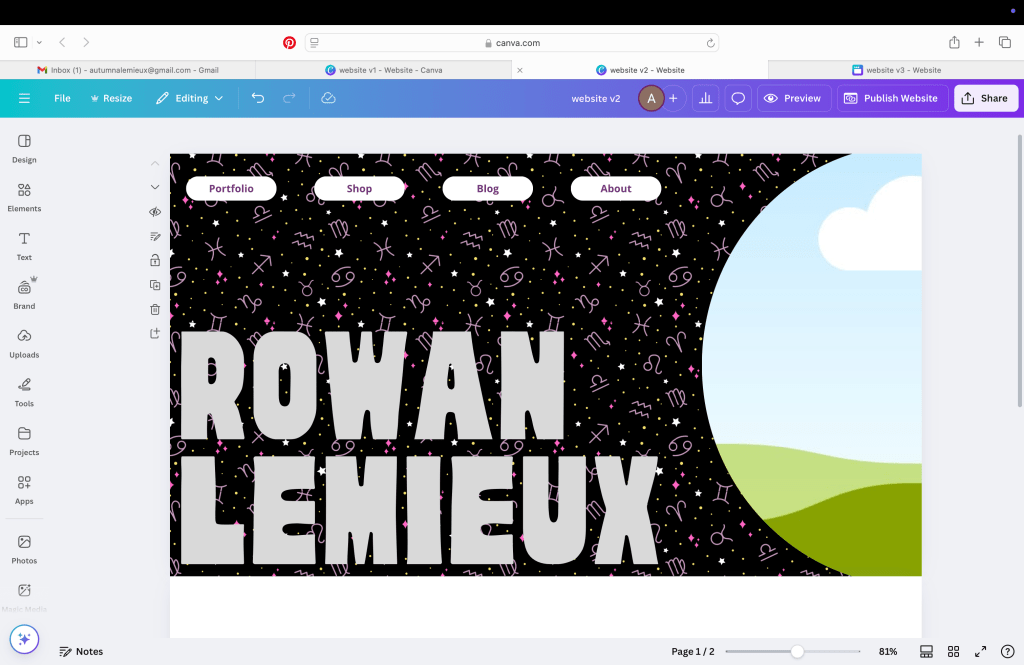This screenshot has height=665, width=1024.
Task: Open the Text tool panel
Action: tap(24, 245)
